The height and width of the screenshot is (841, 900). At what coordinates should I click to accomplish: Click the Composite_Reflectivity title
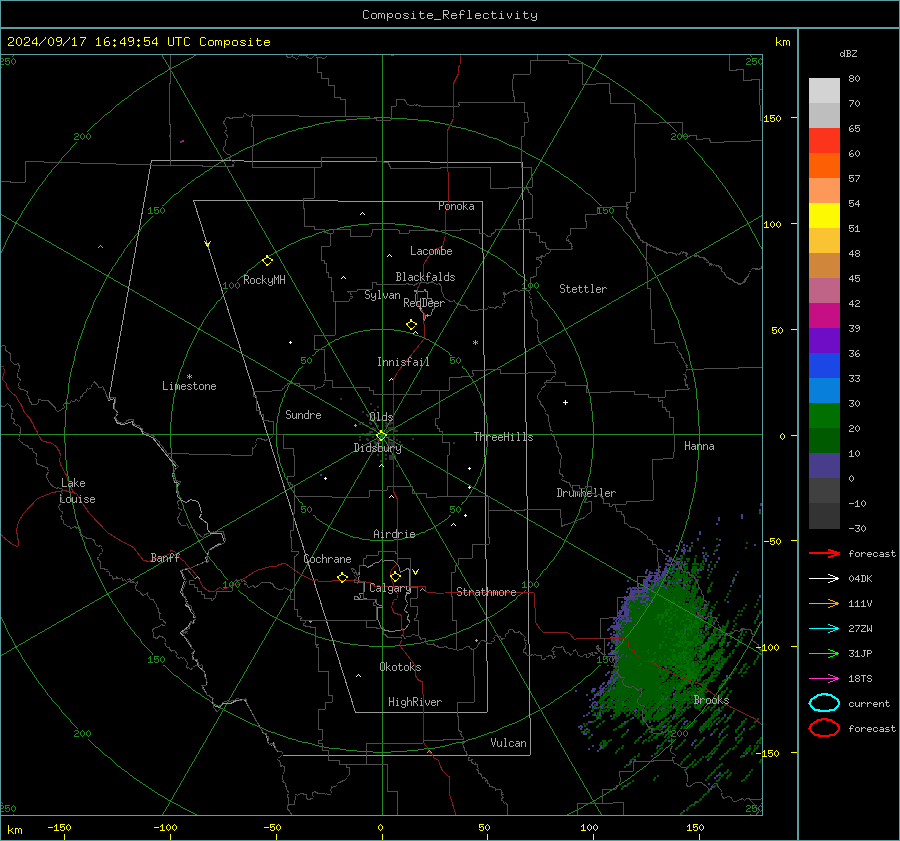[450, 15]
